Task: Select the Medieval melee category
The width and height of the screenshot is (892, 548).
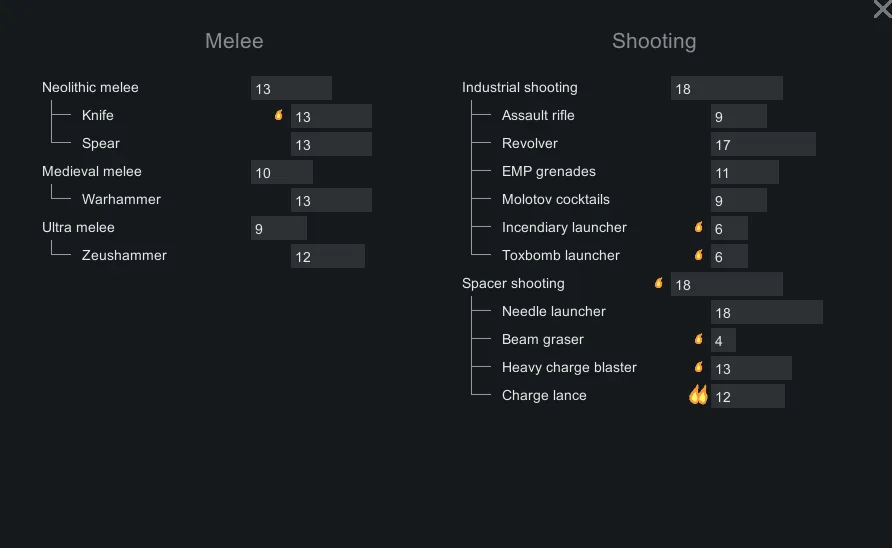Action: pyautogui.click(x=92, y=171)
